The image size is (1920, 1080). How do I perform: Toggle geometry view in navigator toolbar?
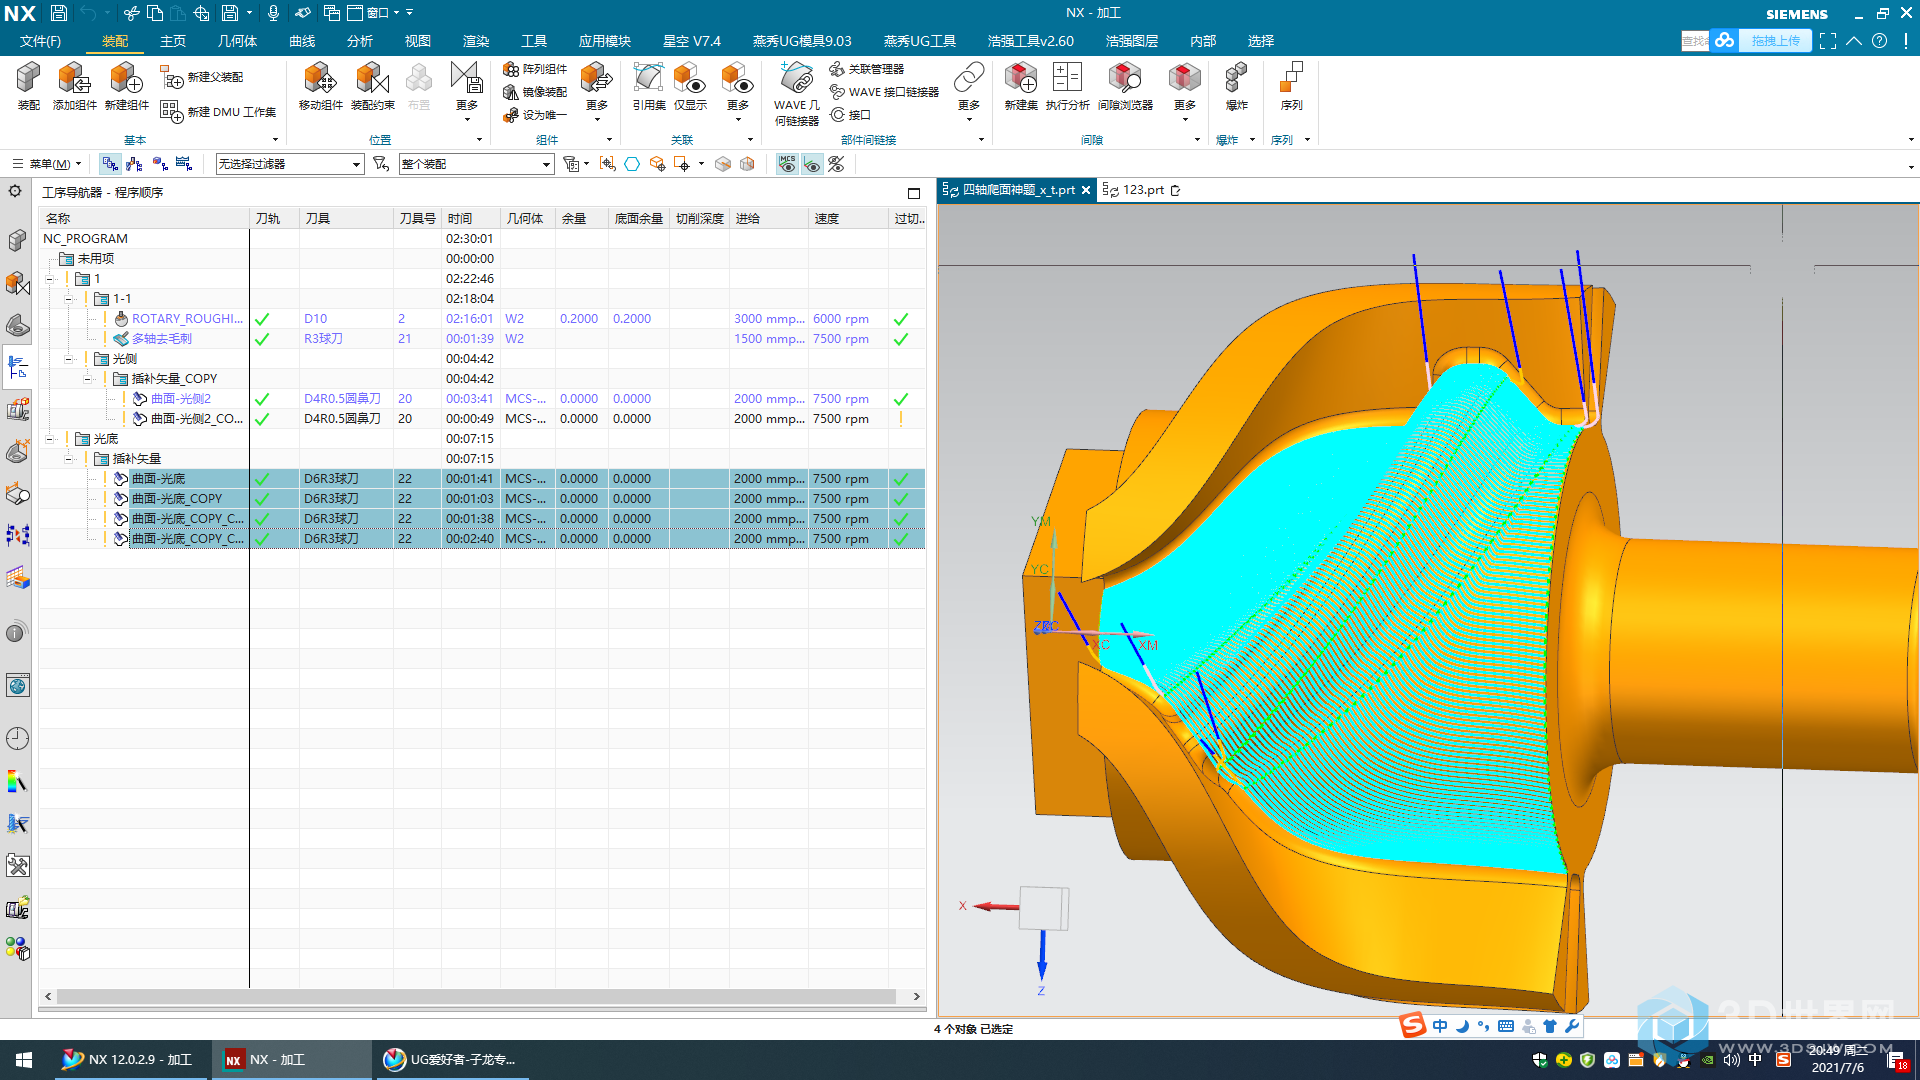pyautogui.click(x=159, y=164)
